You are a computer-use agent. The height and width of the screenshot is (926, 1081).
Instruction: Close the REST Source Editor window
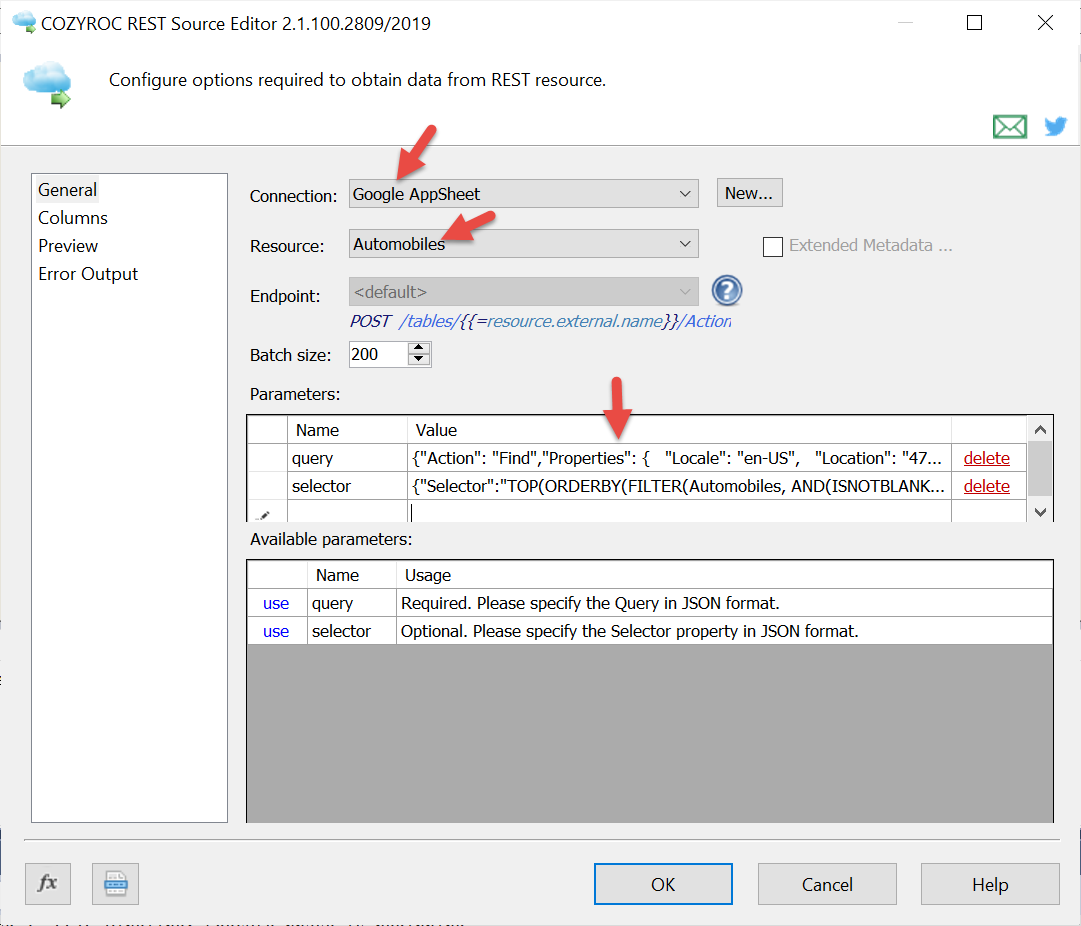tap(1045, 23)
